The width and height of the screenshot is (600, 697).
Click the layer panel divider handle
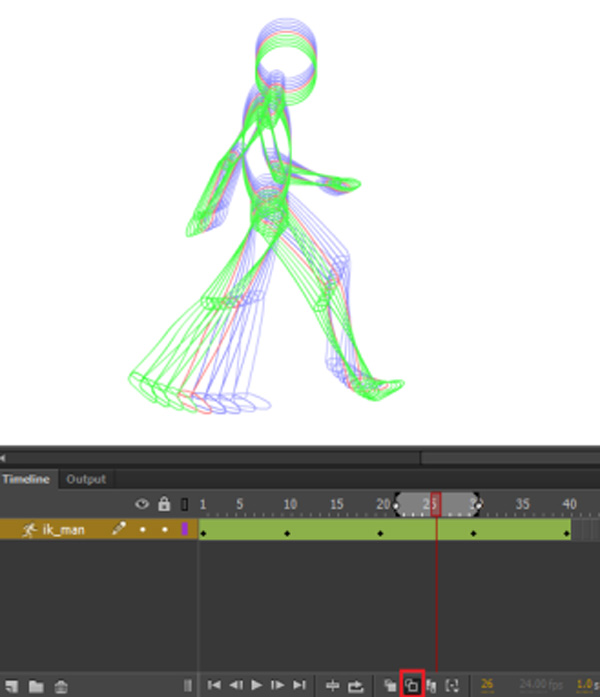click(x=188, y=685)
